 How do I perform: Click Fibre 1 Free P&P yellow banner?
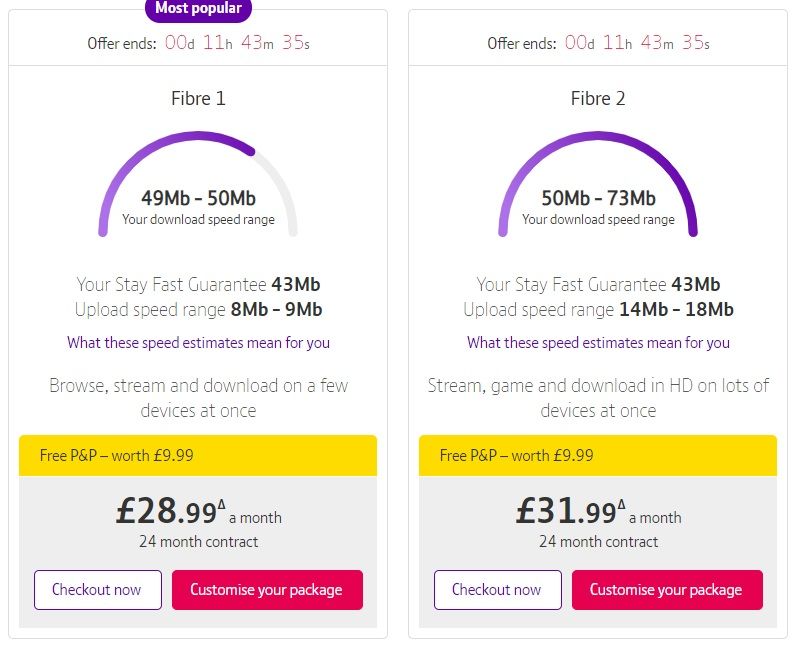pos(198,455)
